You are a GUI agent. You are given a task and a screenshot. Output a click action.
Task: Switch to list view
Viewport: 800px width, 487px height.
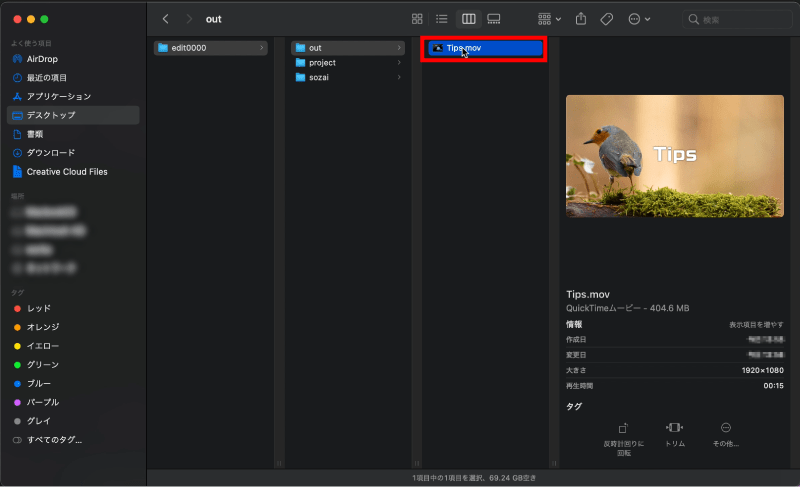(x=442, y=19)
